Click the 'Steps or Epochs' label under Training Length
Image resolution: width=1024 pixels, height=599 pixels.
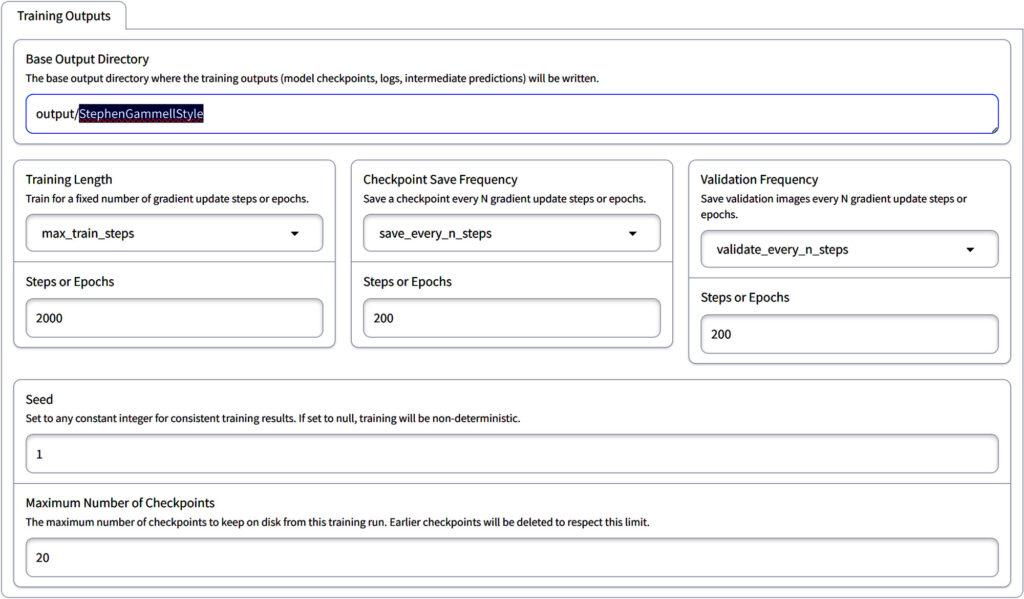70,282
